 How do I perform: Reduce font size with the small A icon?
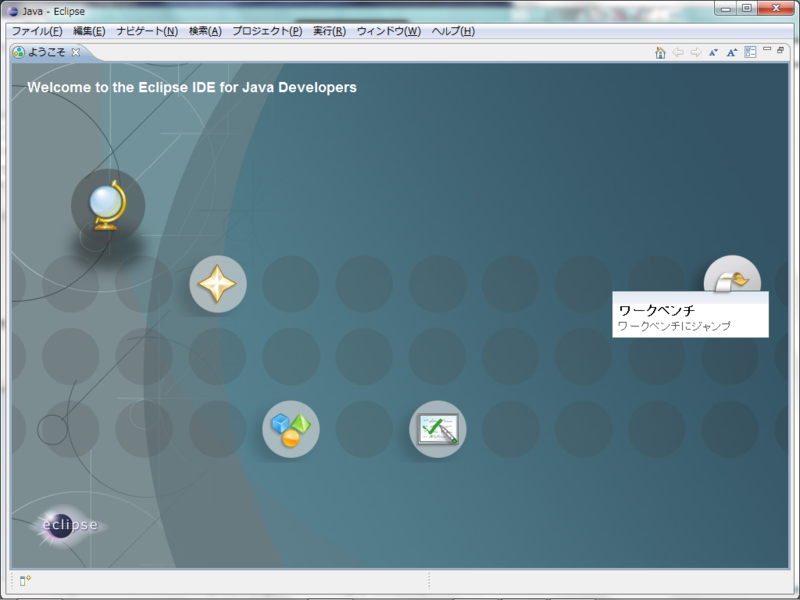[714, 52]
